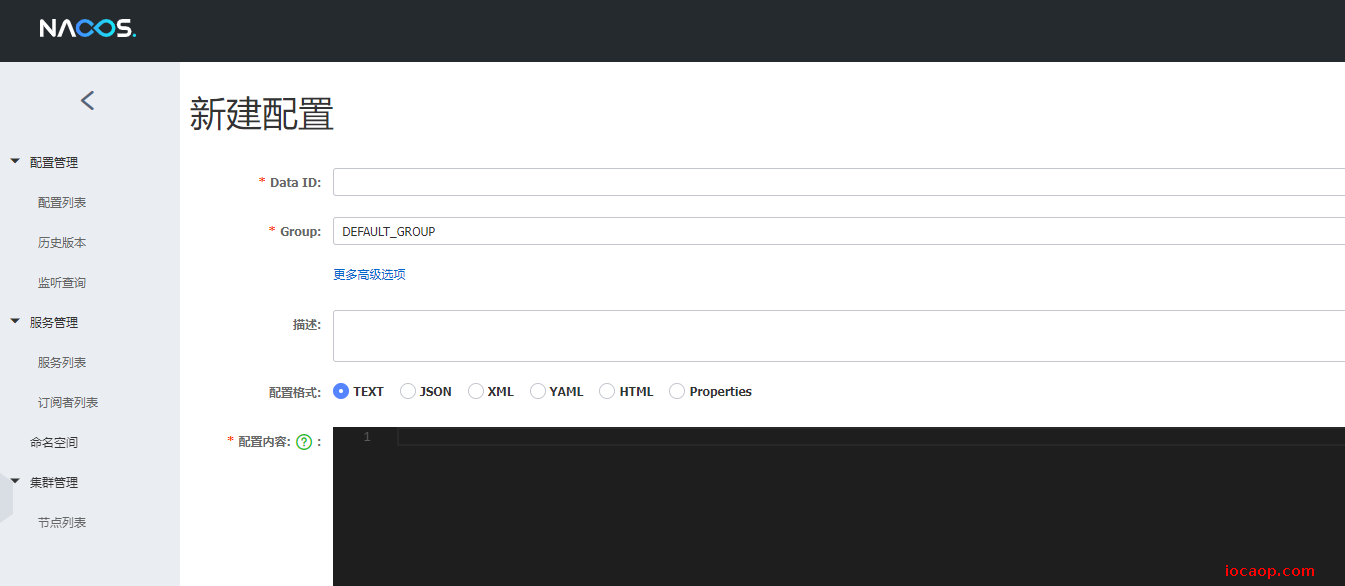Open 配置列表 in the sidebar
The height and width of the screenshot is (586, 1345).
(62, 202)
